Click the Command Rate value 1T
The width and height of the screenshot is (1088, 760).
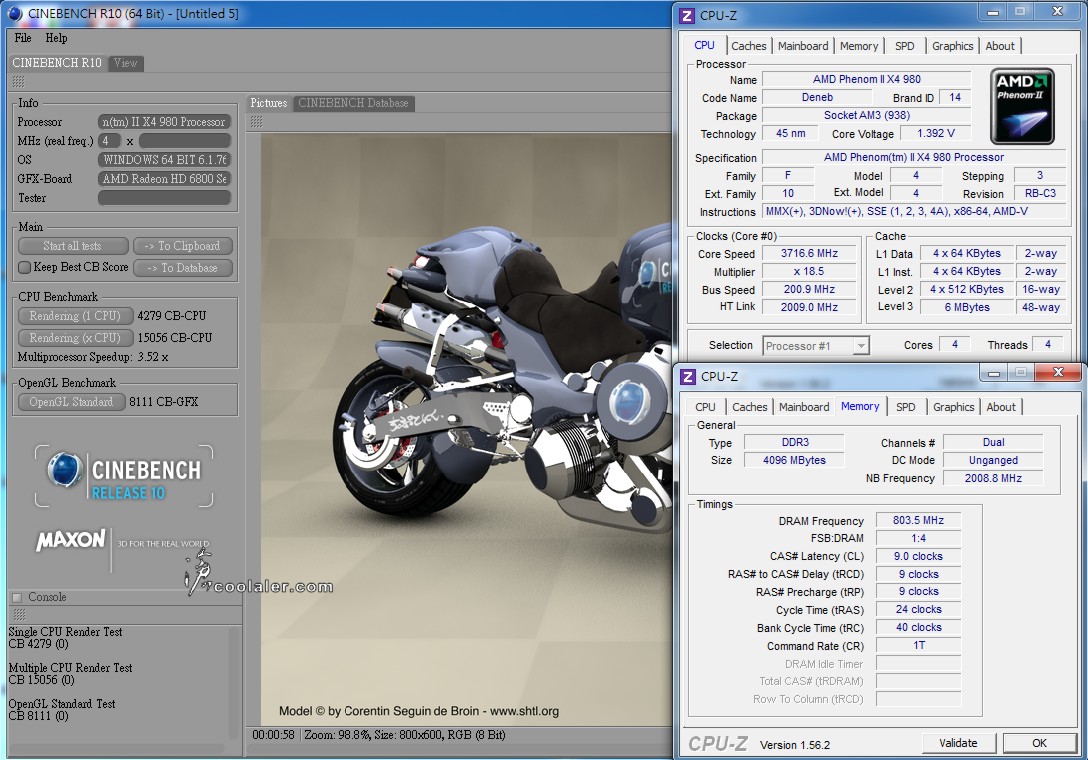pos(918,645)
